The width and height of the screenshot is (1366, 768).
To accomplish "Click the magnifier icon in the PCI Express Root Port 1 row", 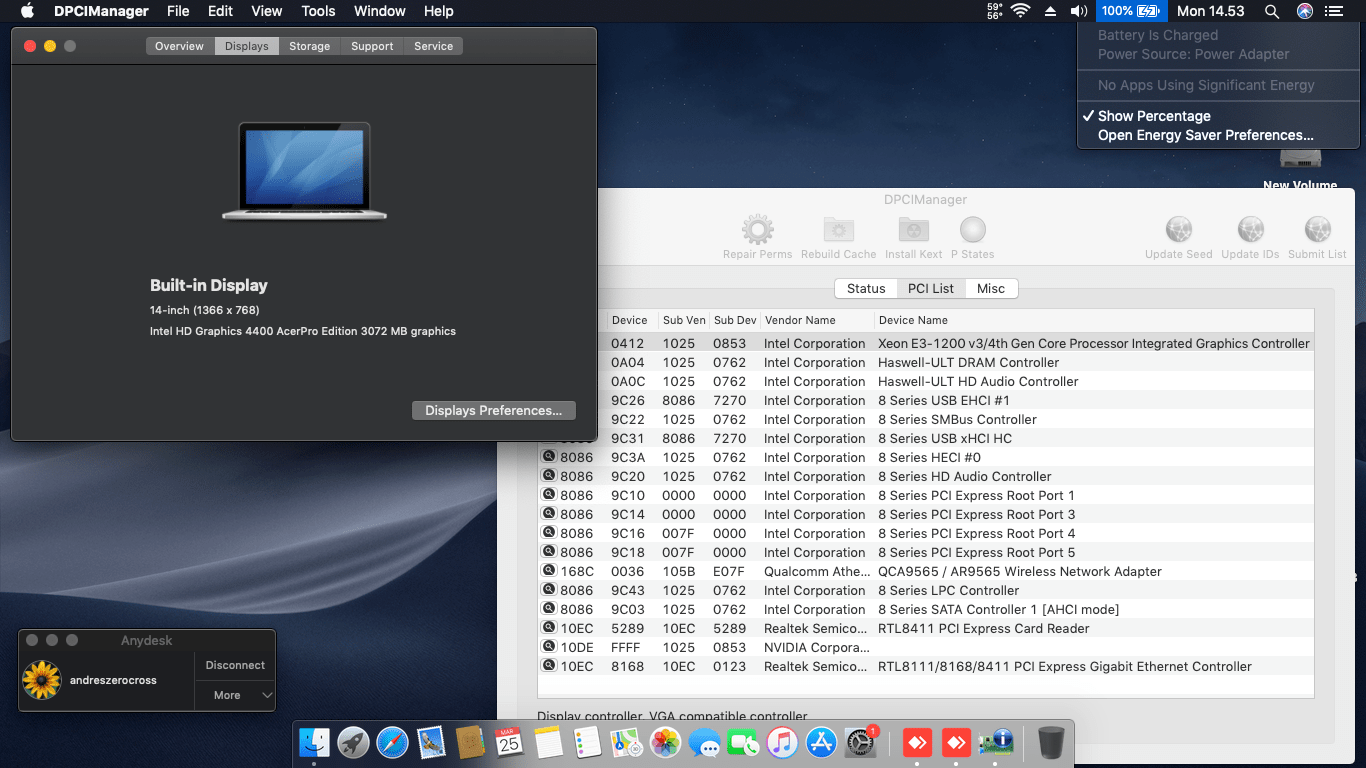I will [549, 495].
